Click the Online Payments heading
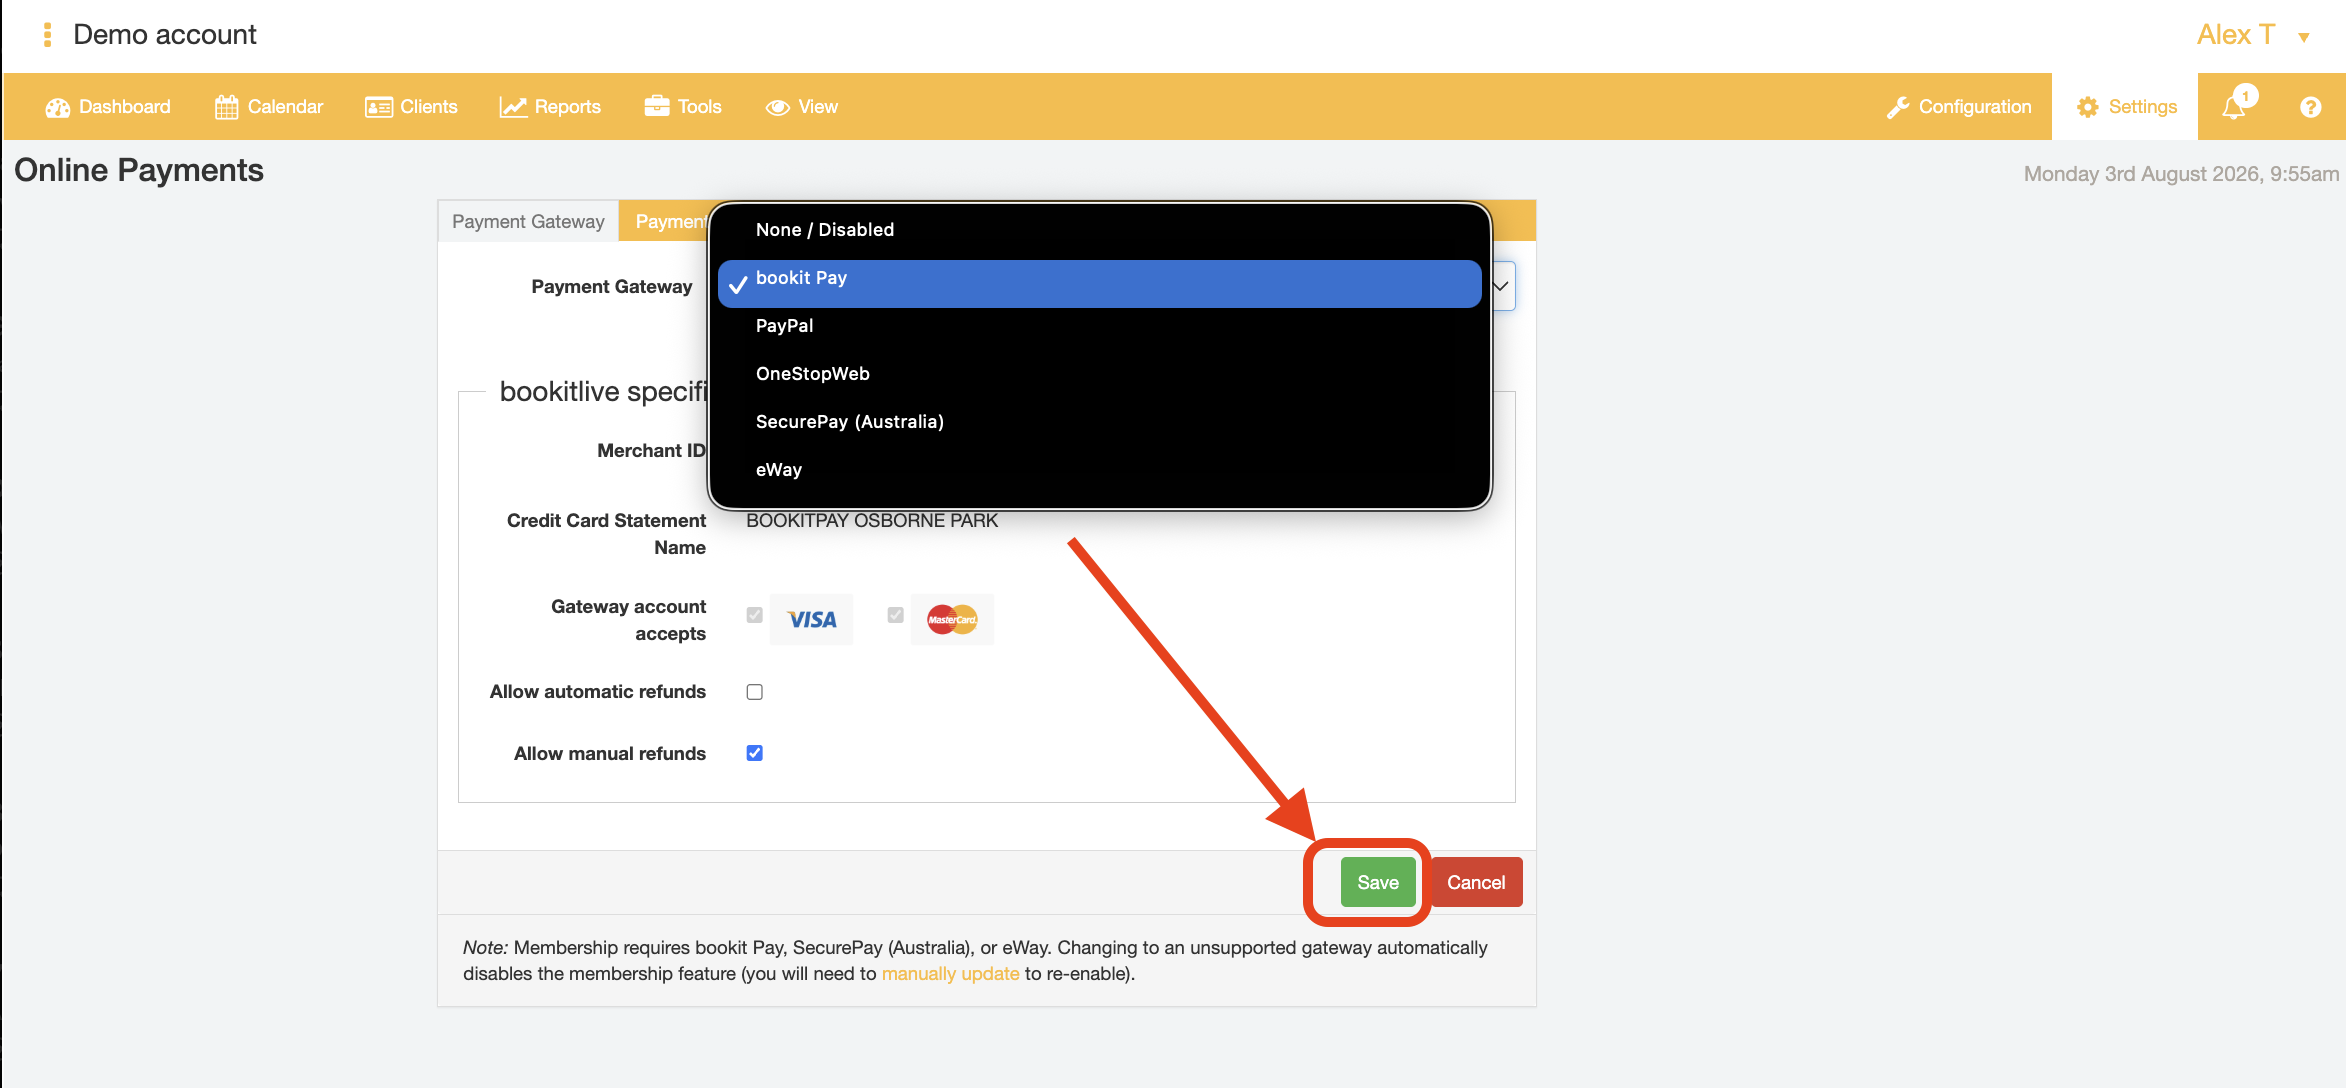Viewport: 2346px width, 1088px height. 139,170
